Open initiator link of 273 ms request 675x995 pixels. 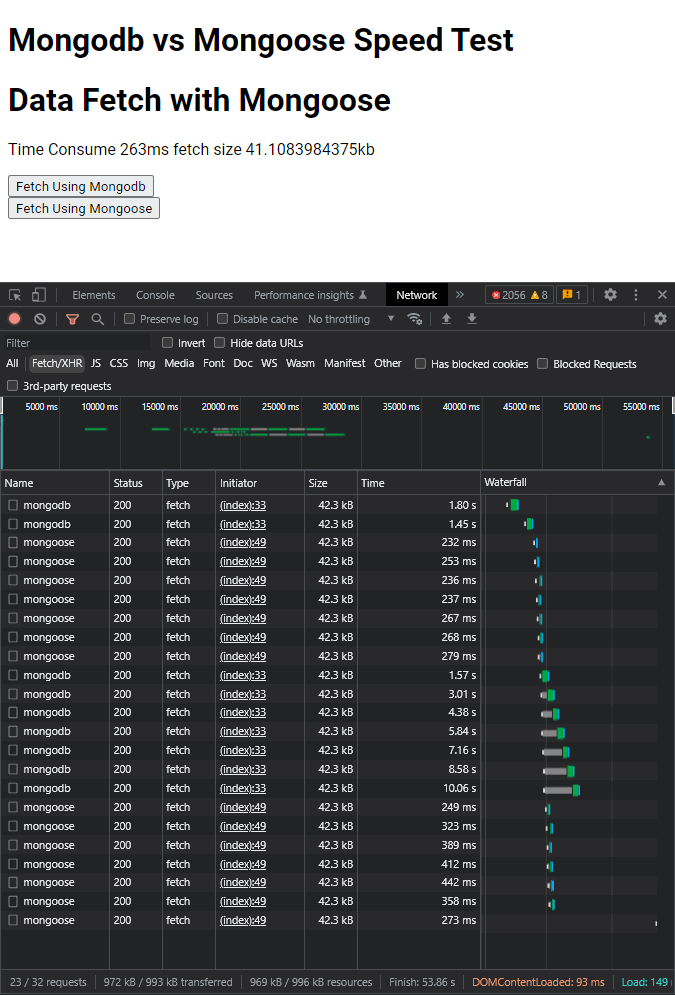coord(243,920)
